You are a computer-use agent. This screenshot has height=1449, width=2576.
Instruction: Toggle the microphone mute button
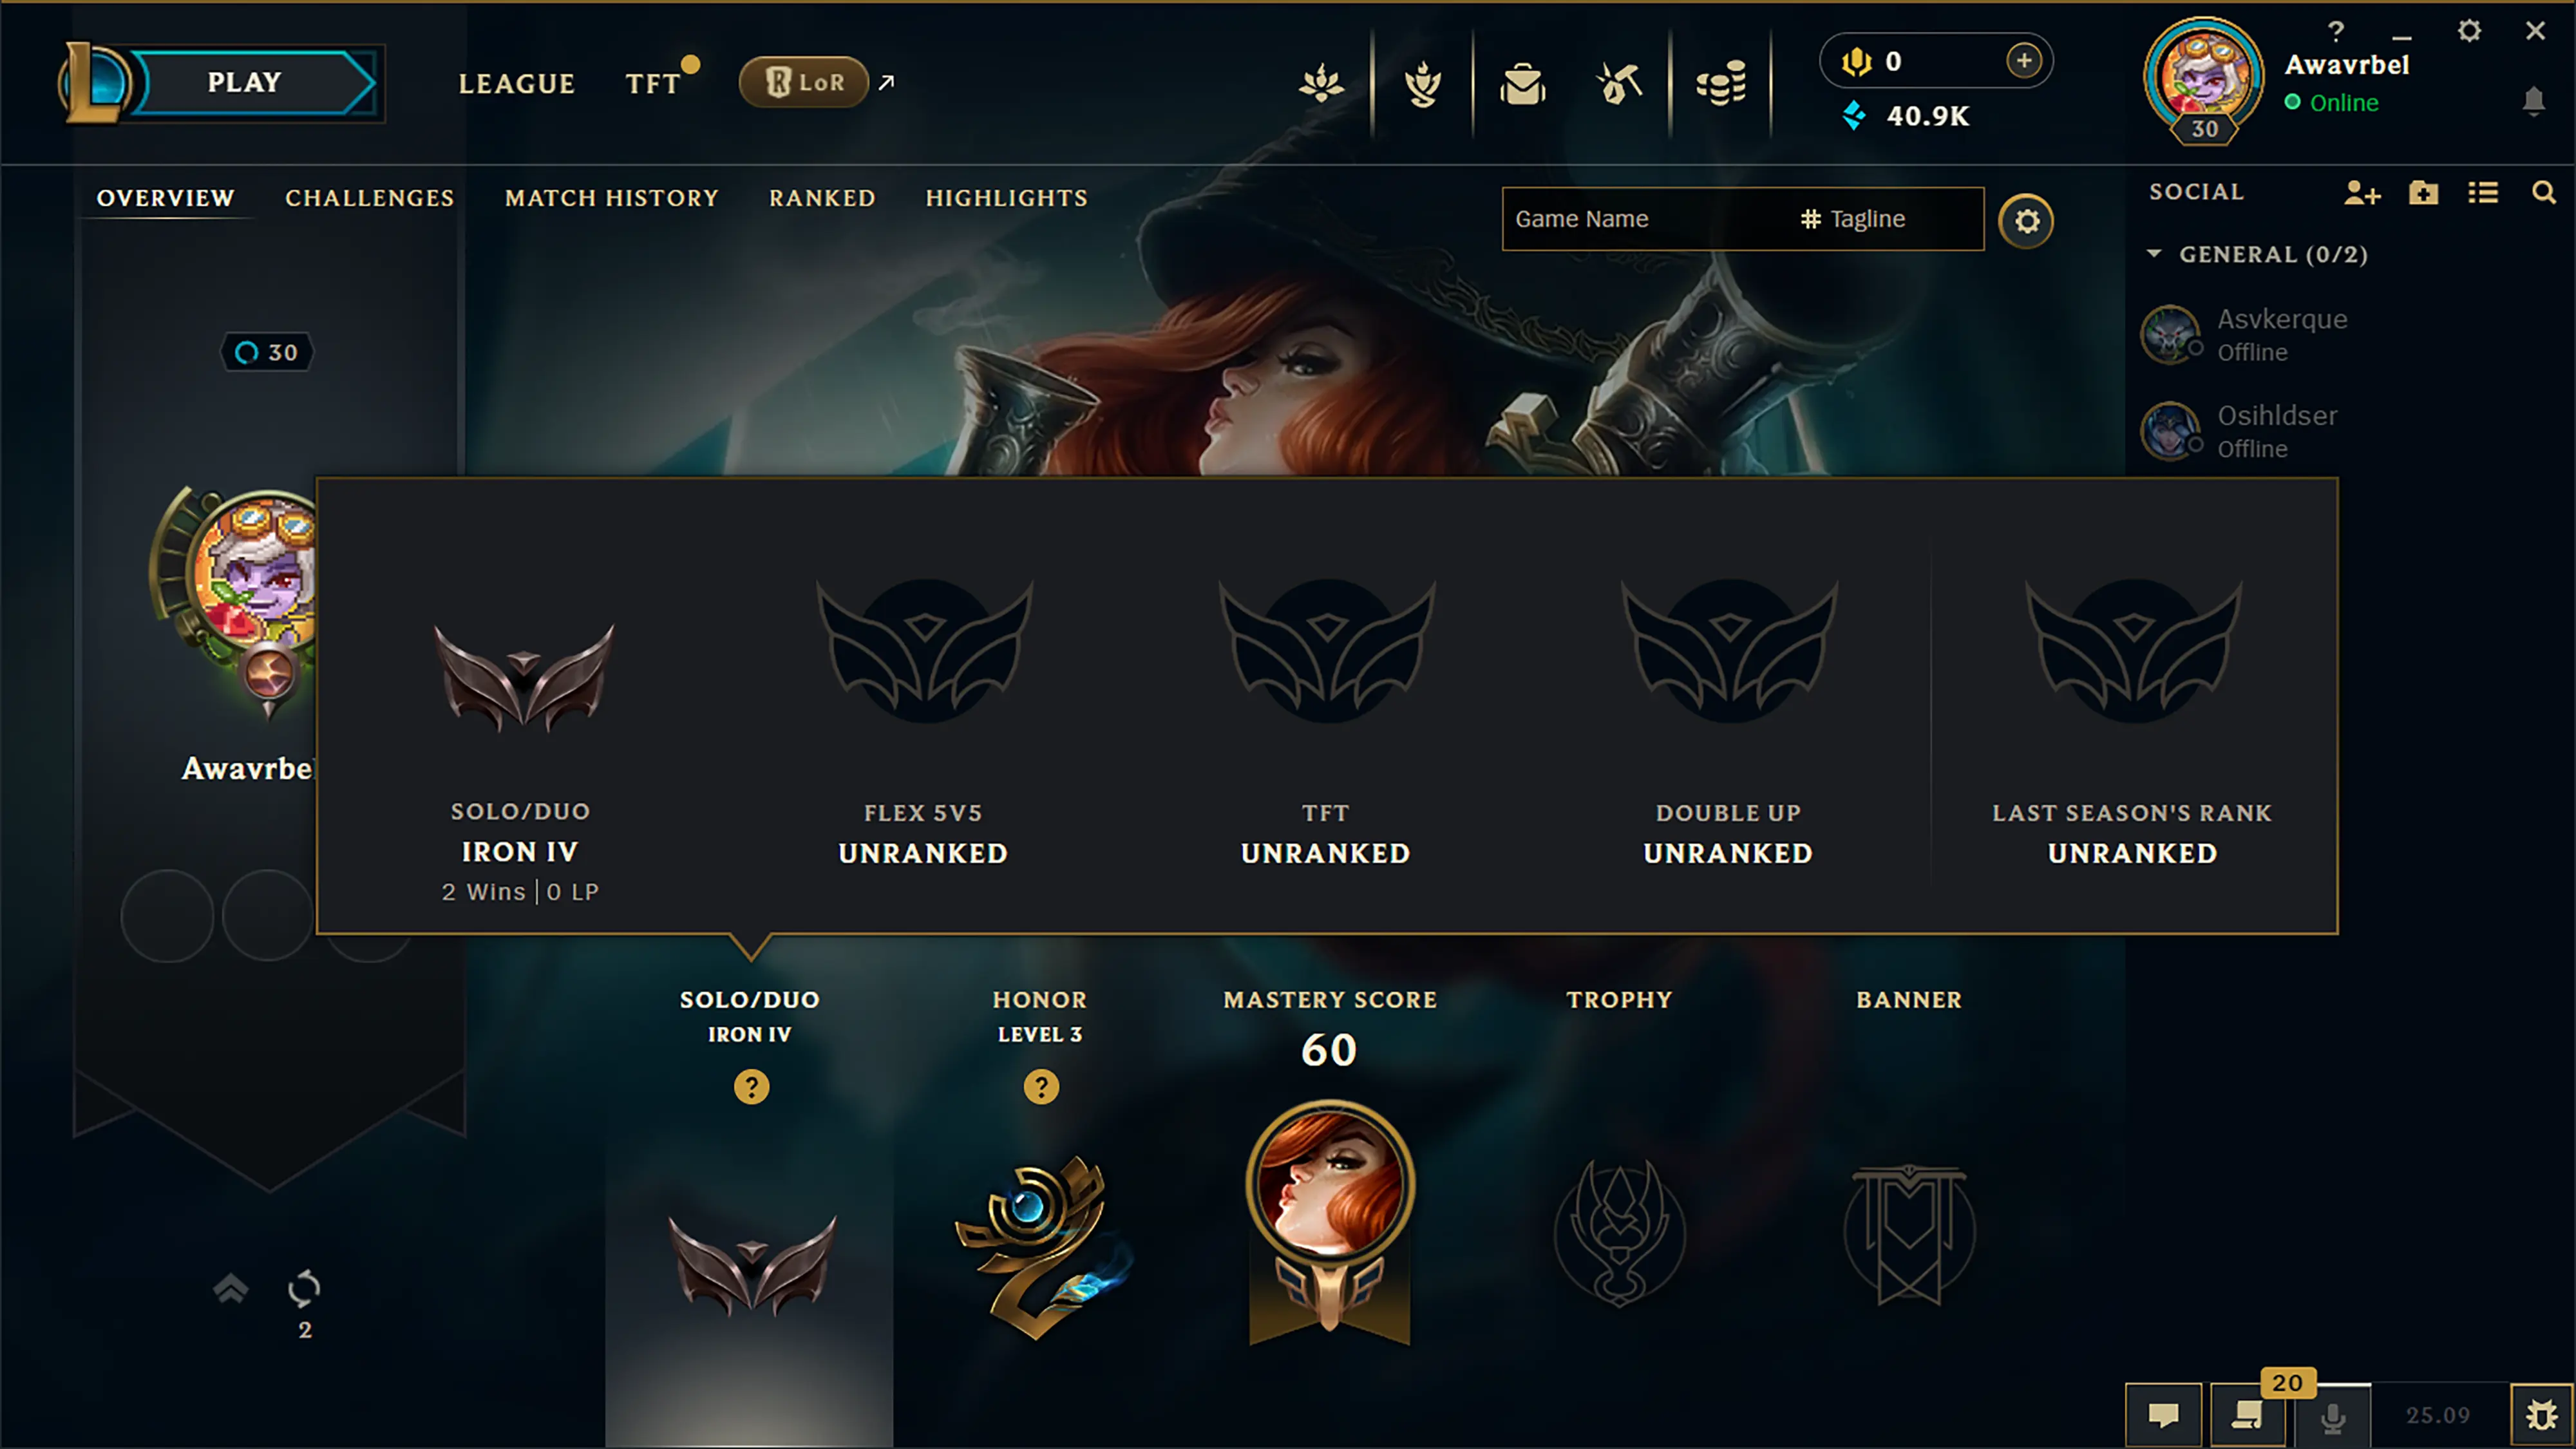tap(2333, 1415)
